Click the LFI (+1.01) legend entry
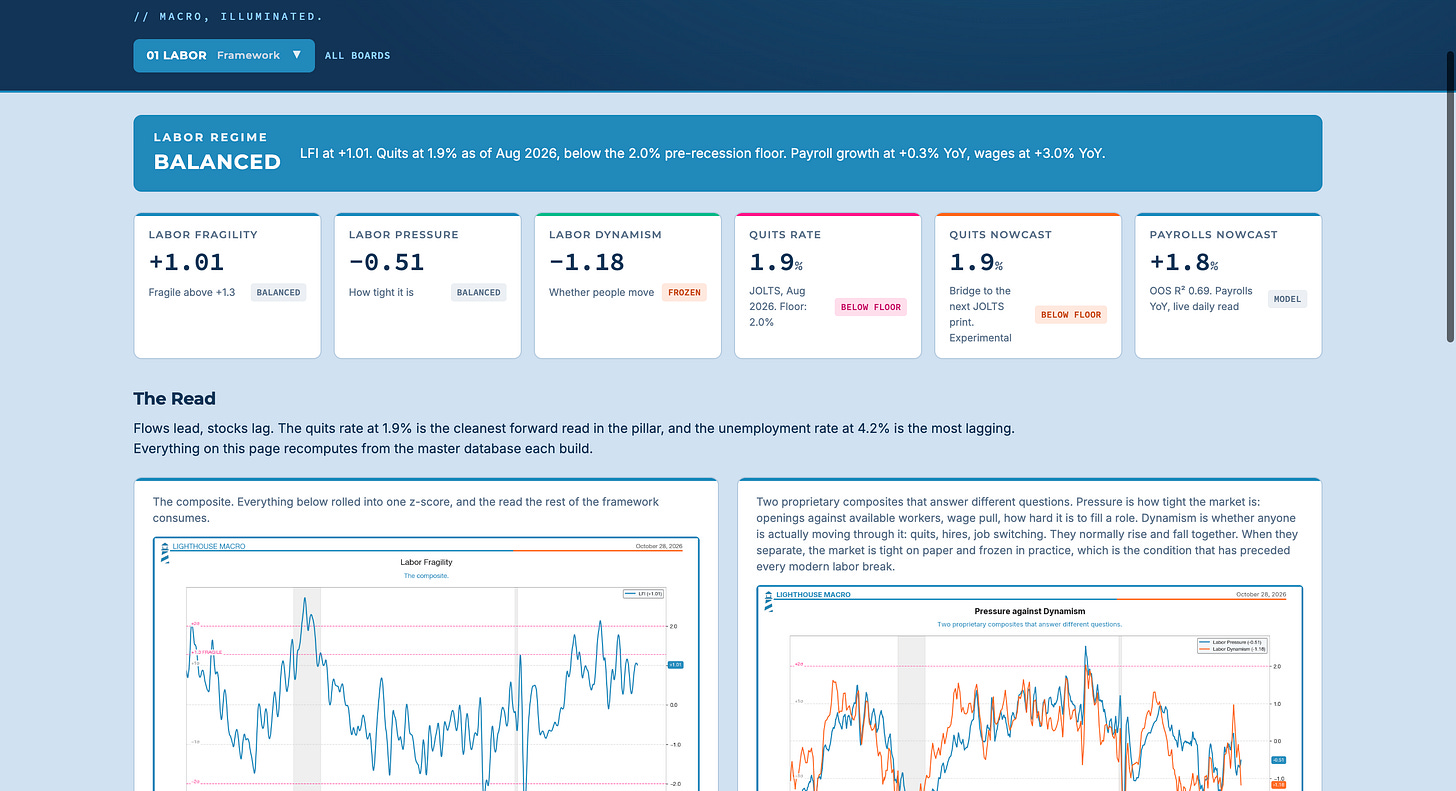Viewport: 1456px width, 791px height. [642, 594]
